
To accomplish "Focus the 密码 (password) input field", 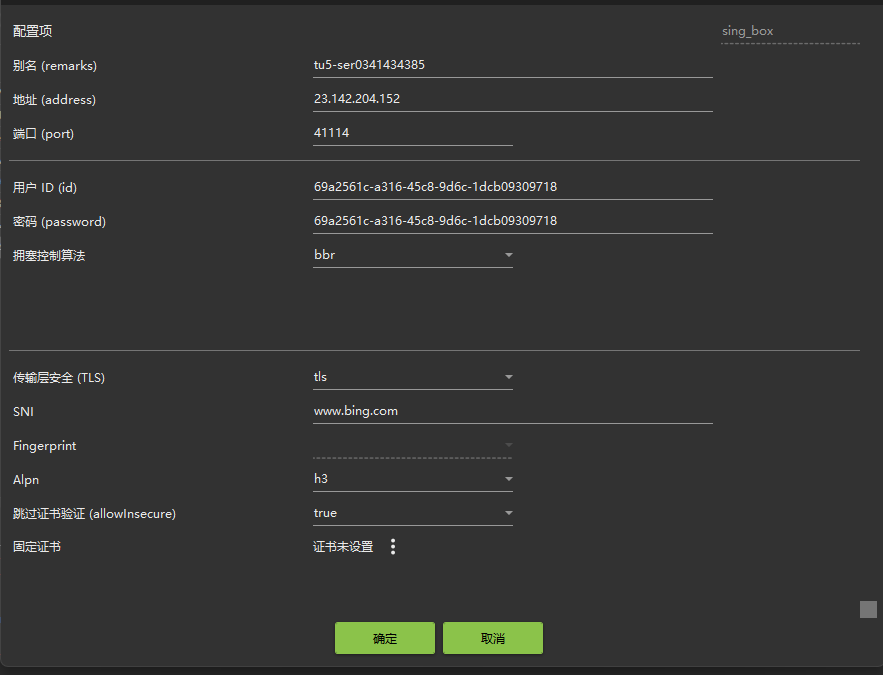I will 512,221.
